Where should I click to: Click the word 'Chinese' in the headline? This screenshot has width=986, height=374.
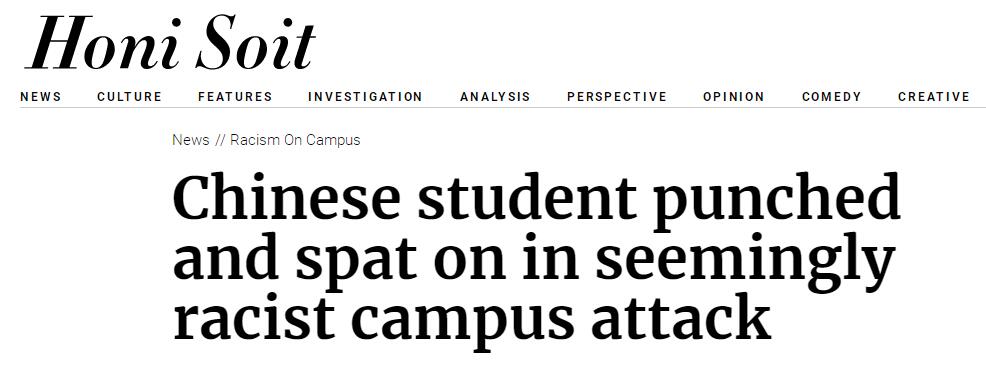coord(287,199)
